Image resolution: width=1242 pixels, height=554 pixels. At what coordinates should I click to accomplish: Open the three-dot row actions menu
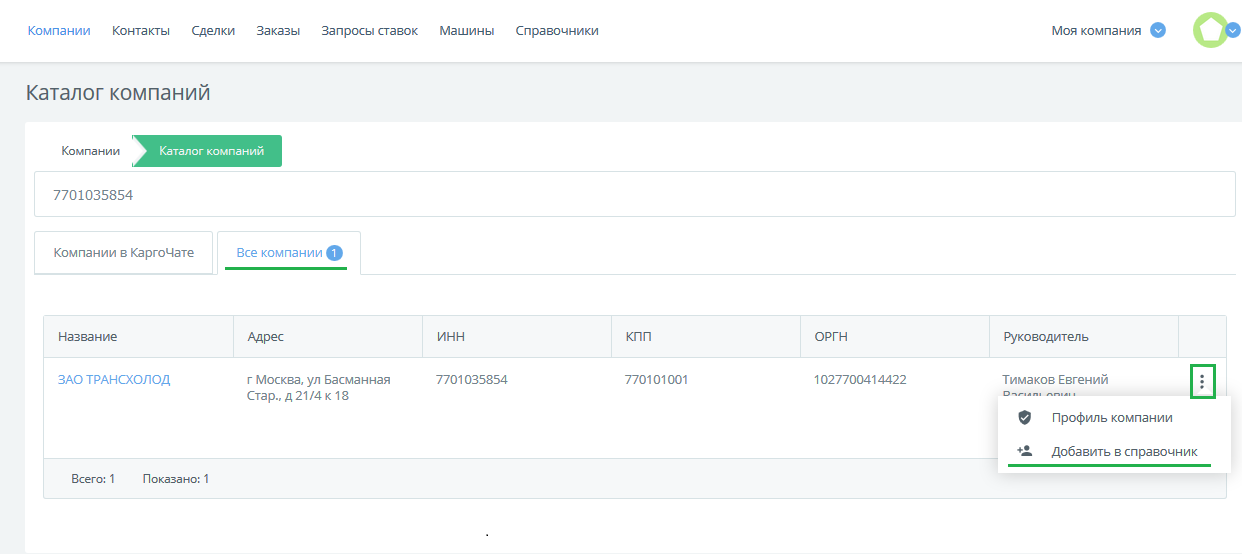pyautogui.click(x=1202, y=382)
